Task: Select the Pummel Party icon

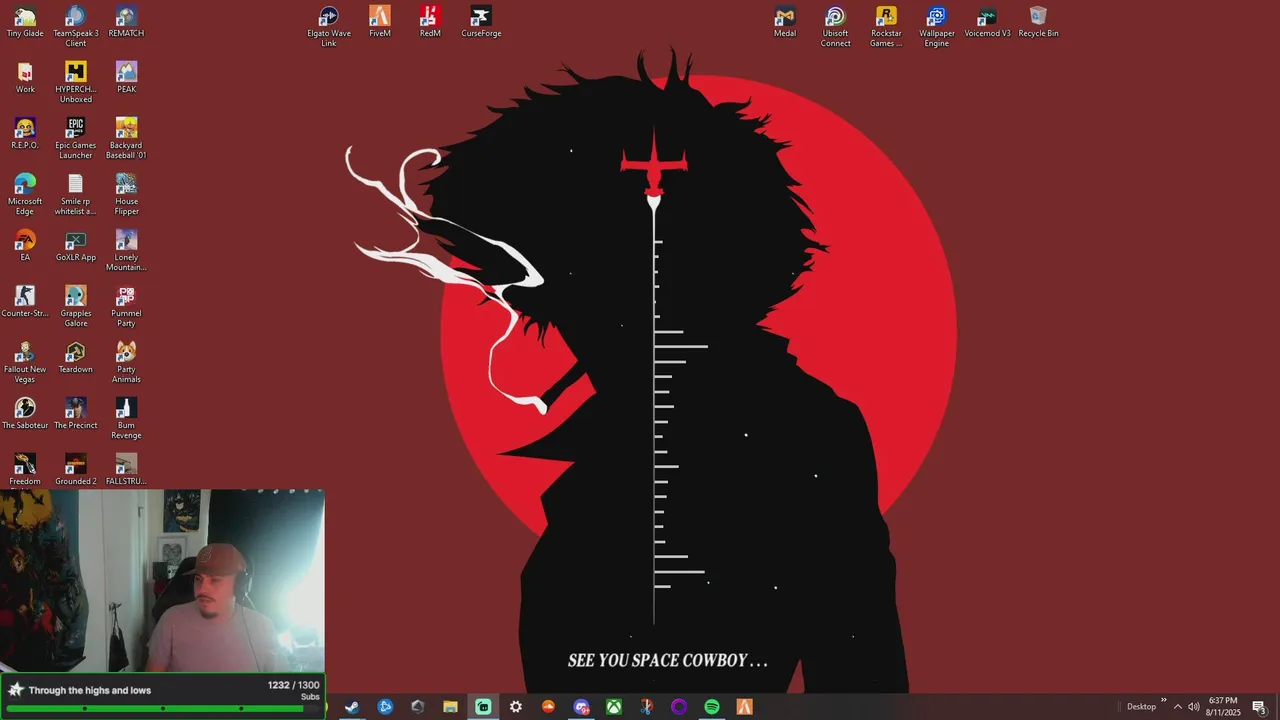Action: point(126,306)
